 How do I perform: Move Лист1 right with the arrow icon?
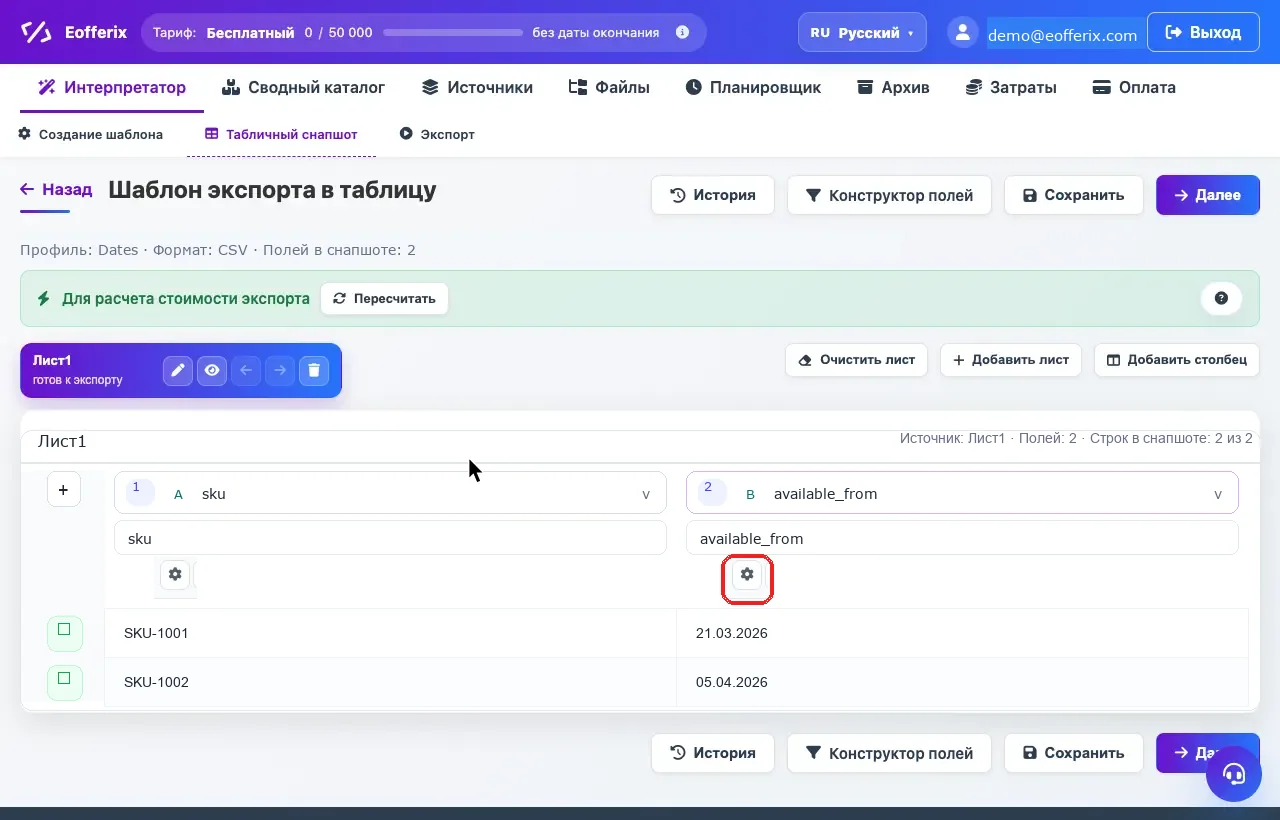tap(280, 370)
